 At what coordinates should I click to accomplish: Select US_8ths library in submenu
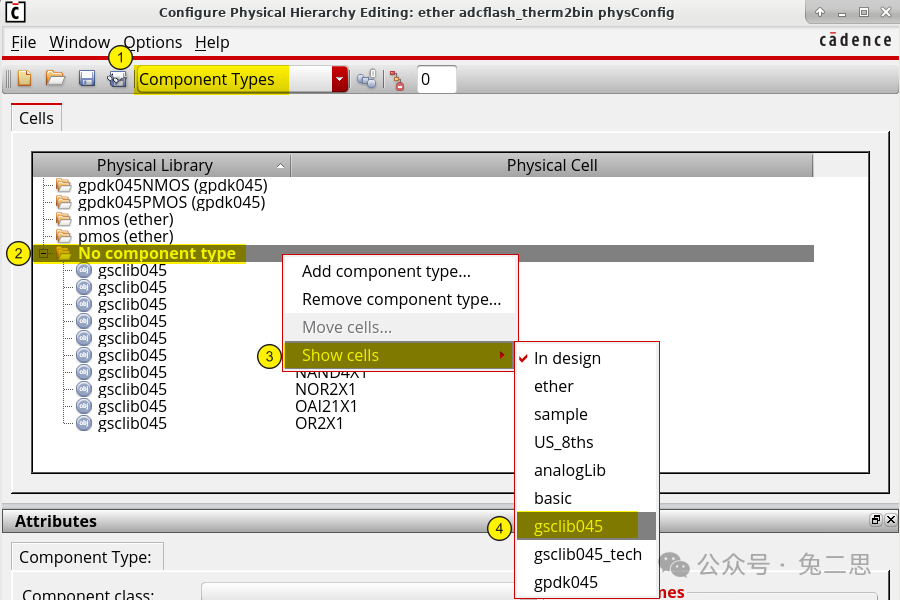tap(586, 442)
